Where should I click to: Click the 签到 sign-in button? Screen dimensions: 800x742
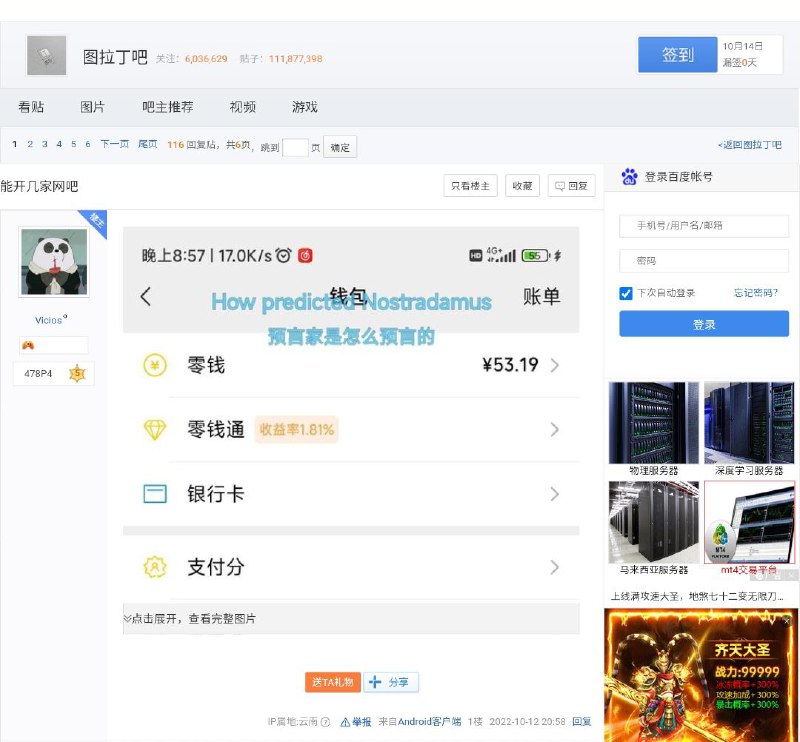coord(678,54)
